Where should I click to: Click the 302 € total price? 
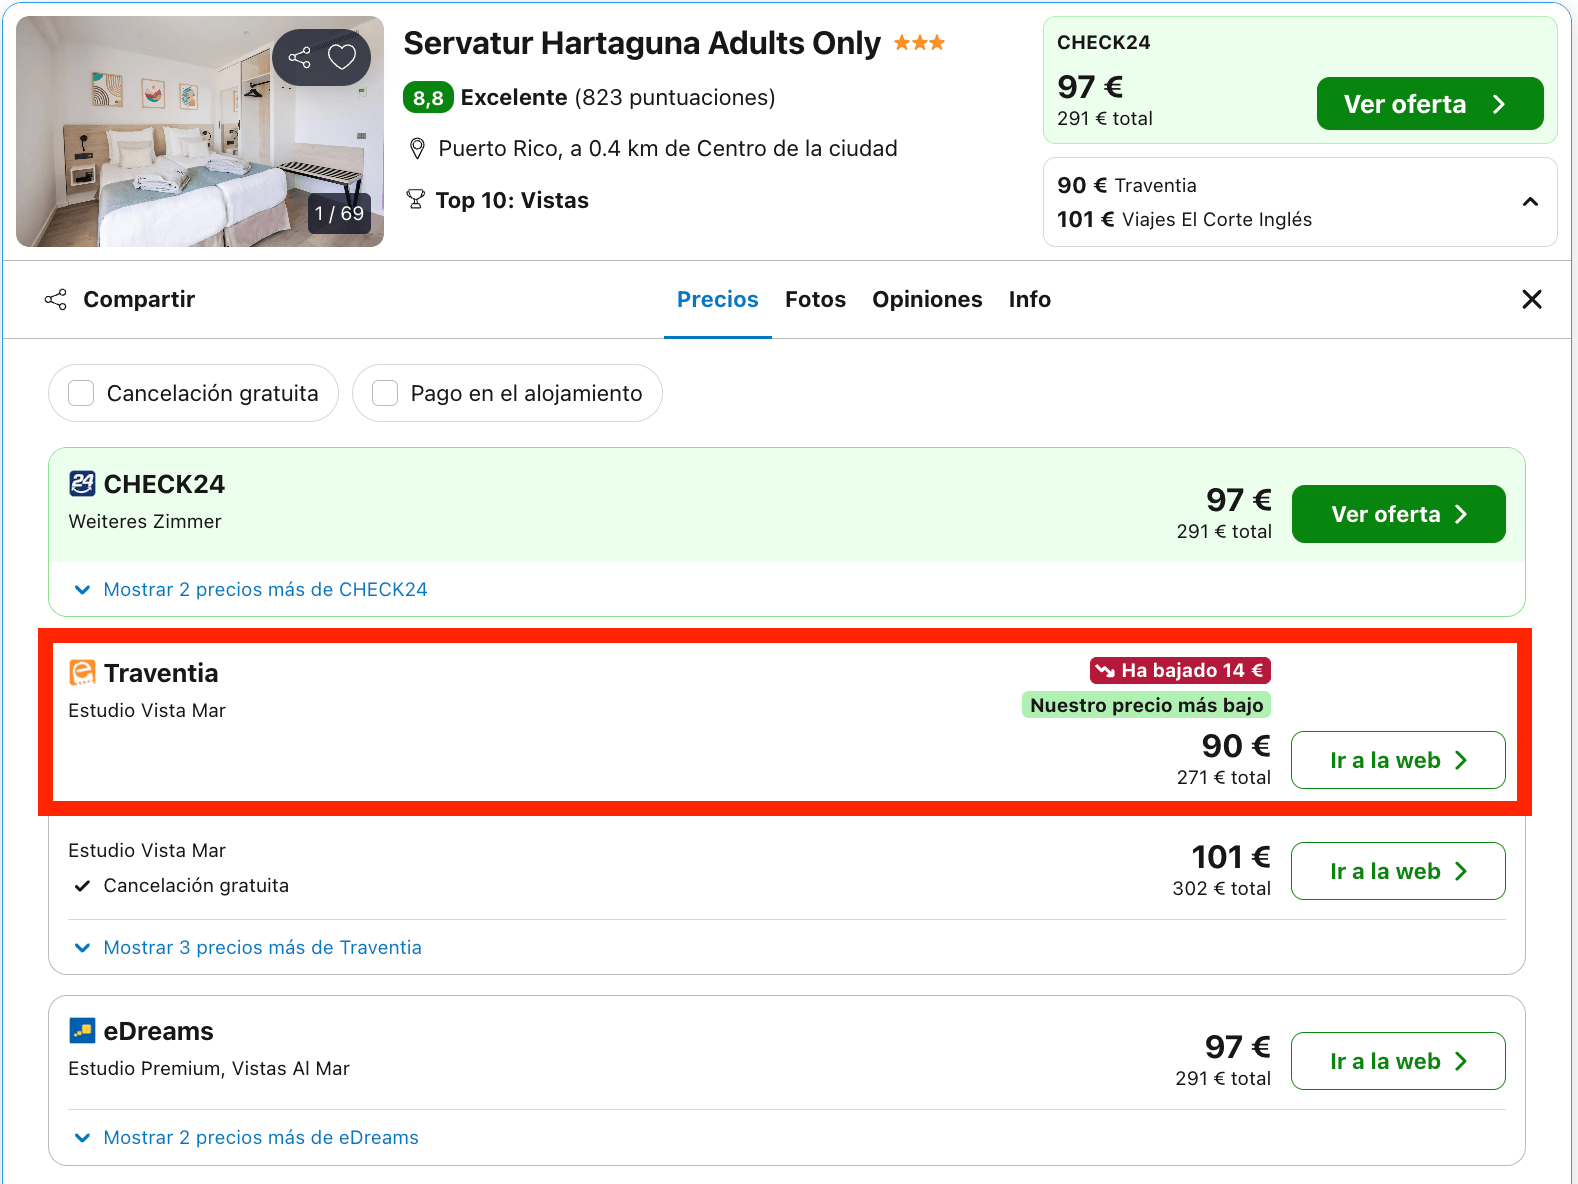pyautogui.click(x=1222, y=889)
